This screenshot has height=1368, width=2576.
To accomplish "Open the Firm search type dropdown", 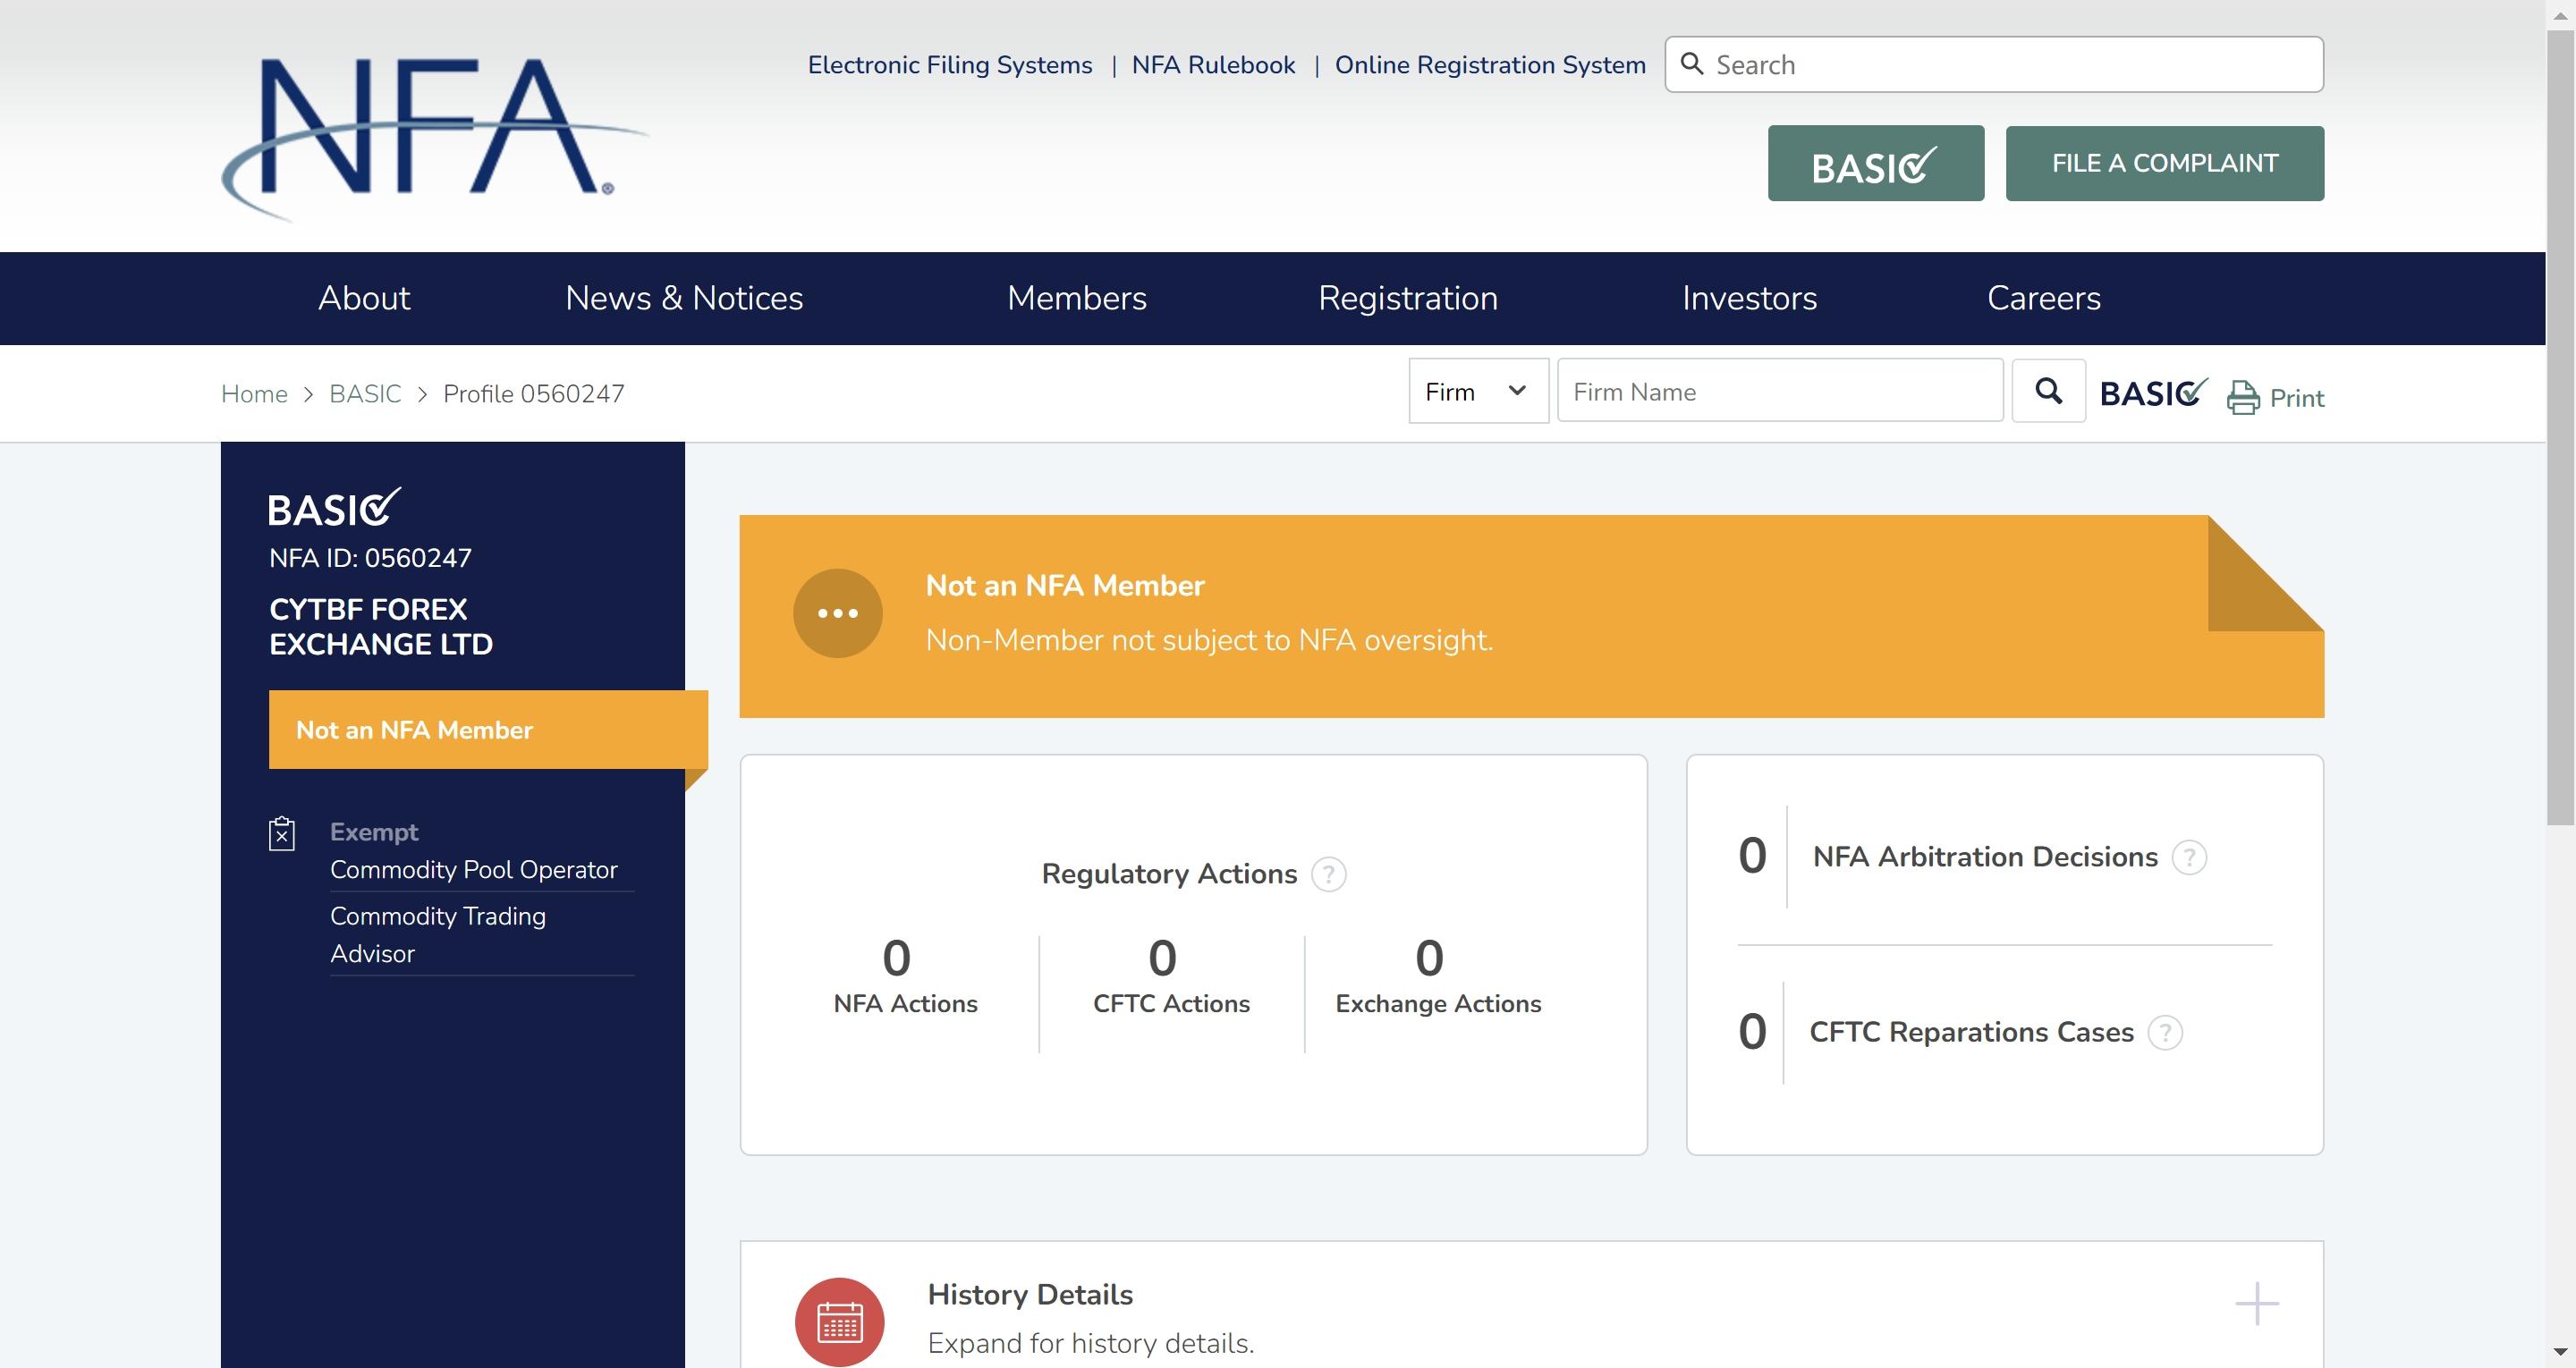I will click(x=1478, y=391).
